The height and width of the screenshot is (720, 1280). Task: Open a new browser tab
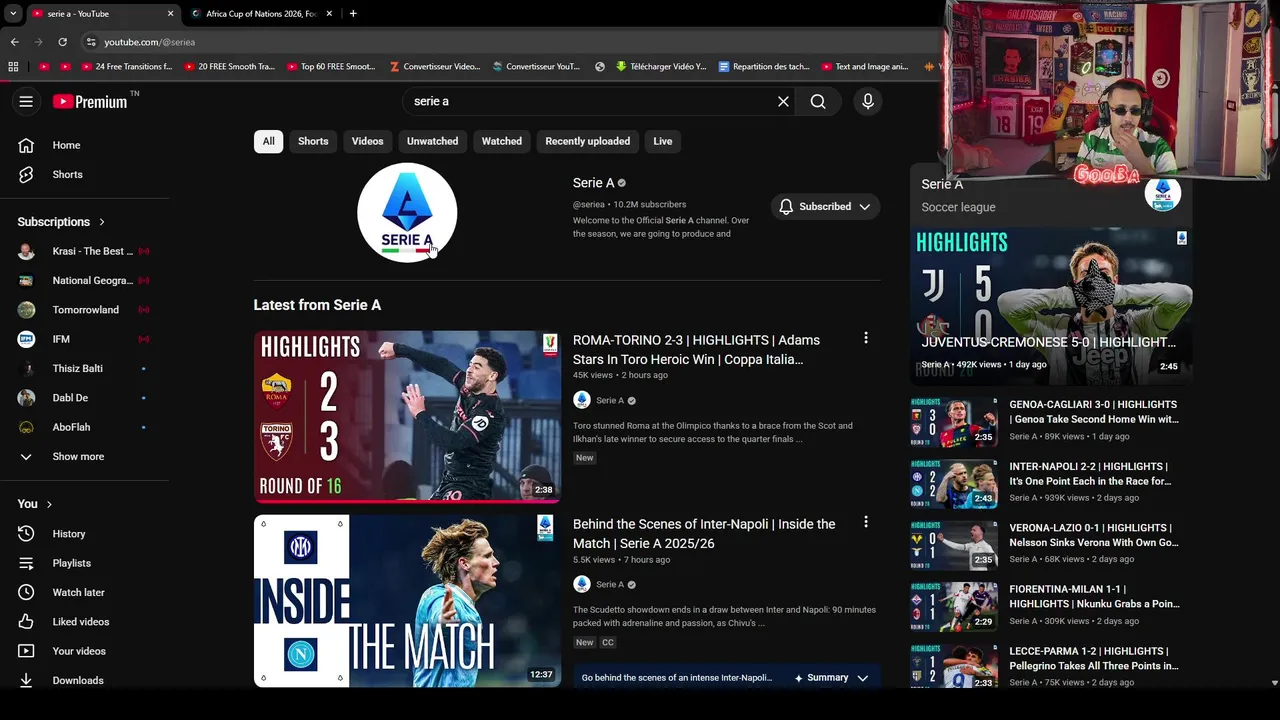click(353, 14)
